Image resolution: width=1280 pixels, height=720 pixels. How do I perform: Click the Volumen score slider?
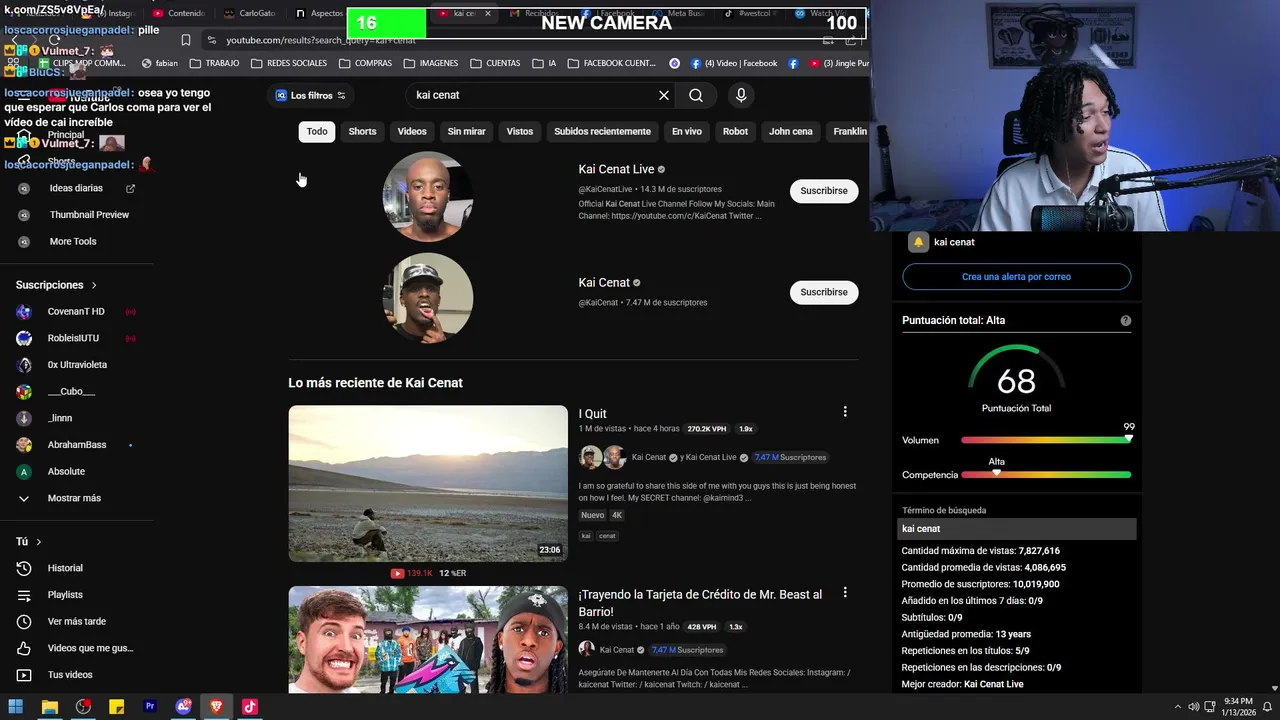1046,440
